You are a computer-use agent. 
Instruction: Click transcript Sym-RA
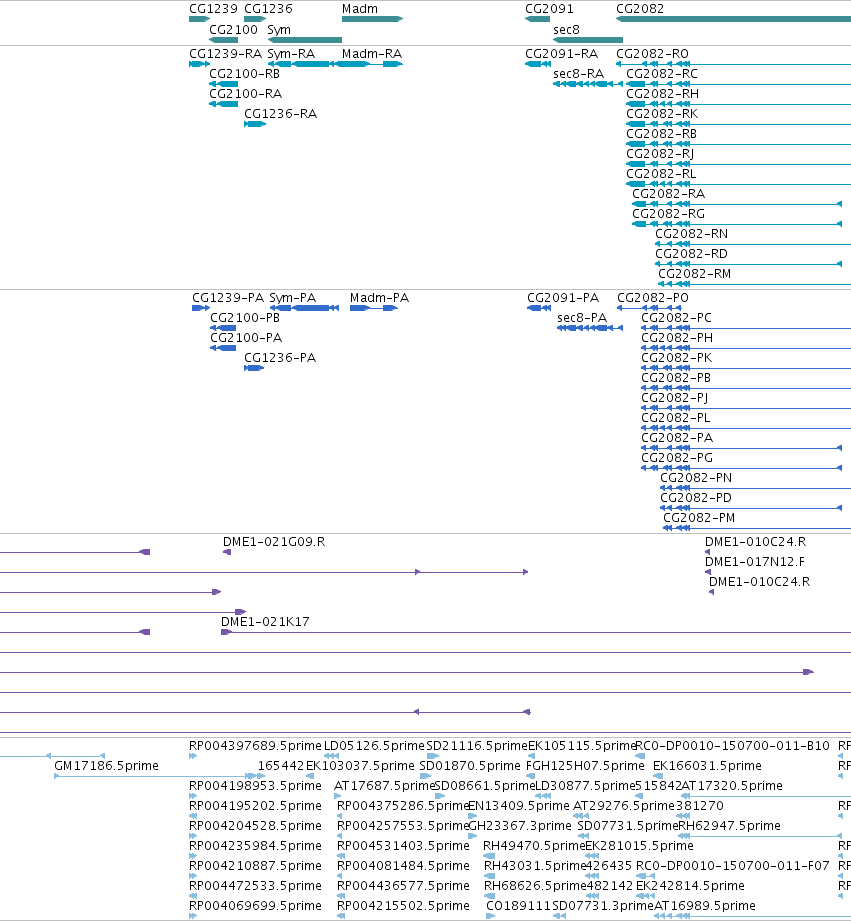coord(291,53)
